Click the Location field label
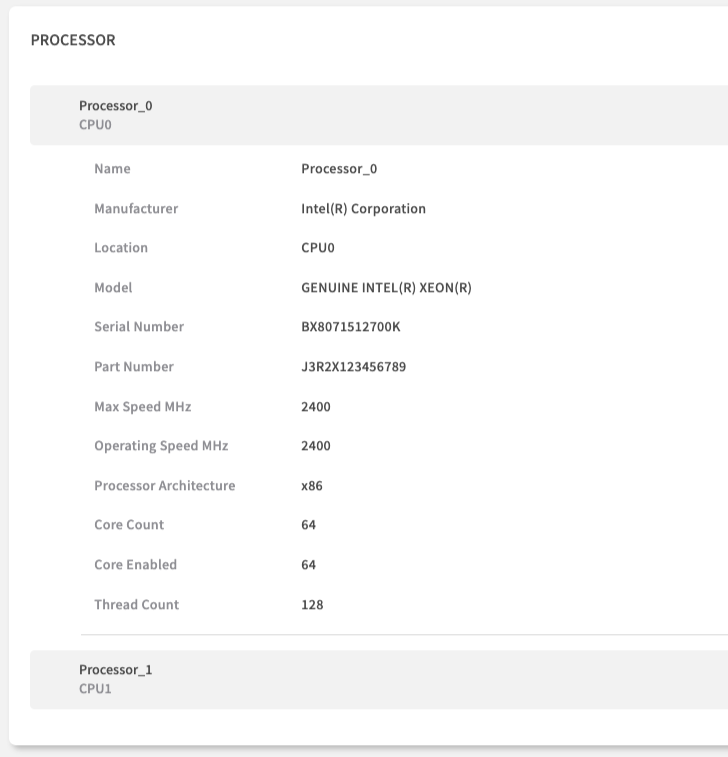This screenshot has width=728, height=757. click(x=121, y=248)
